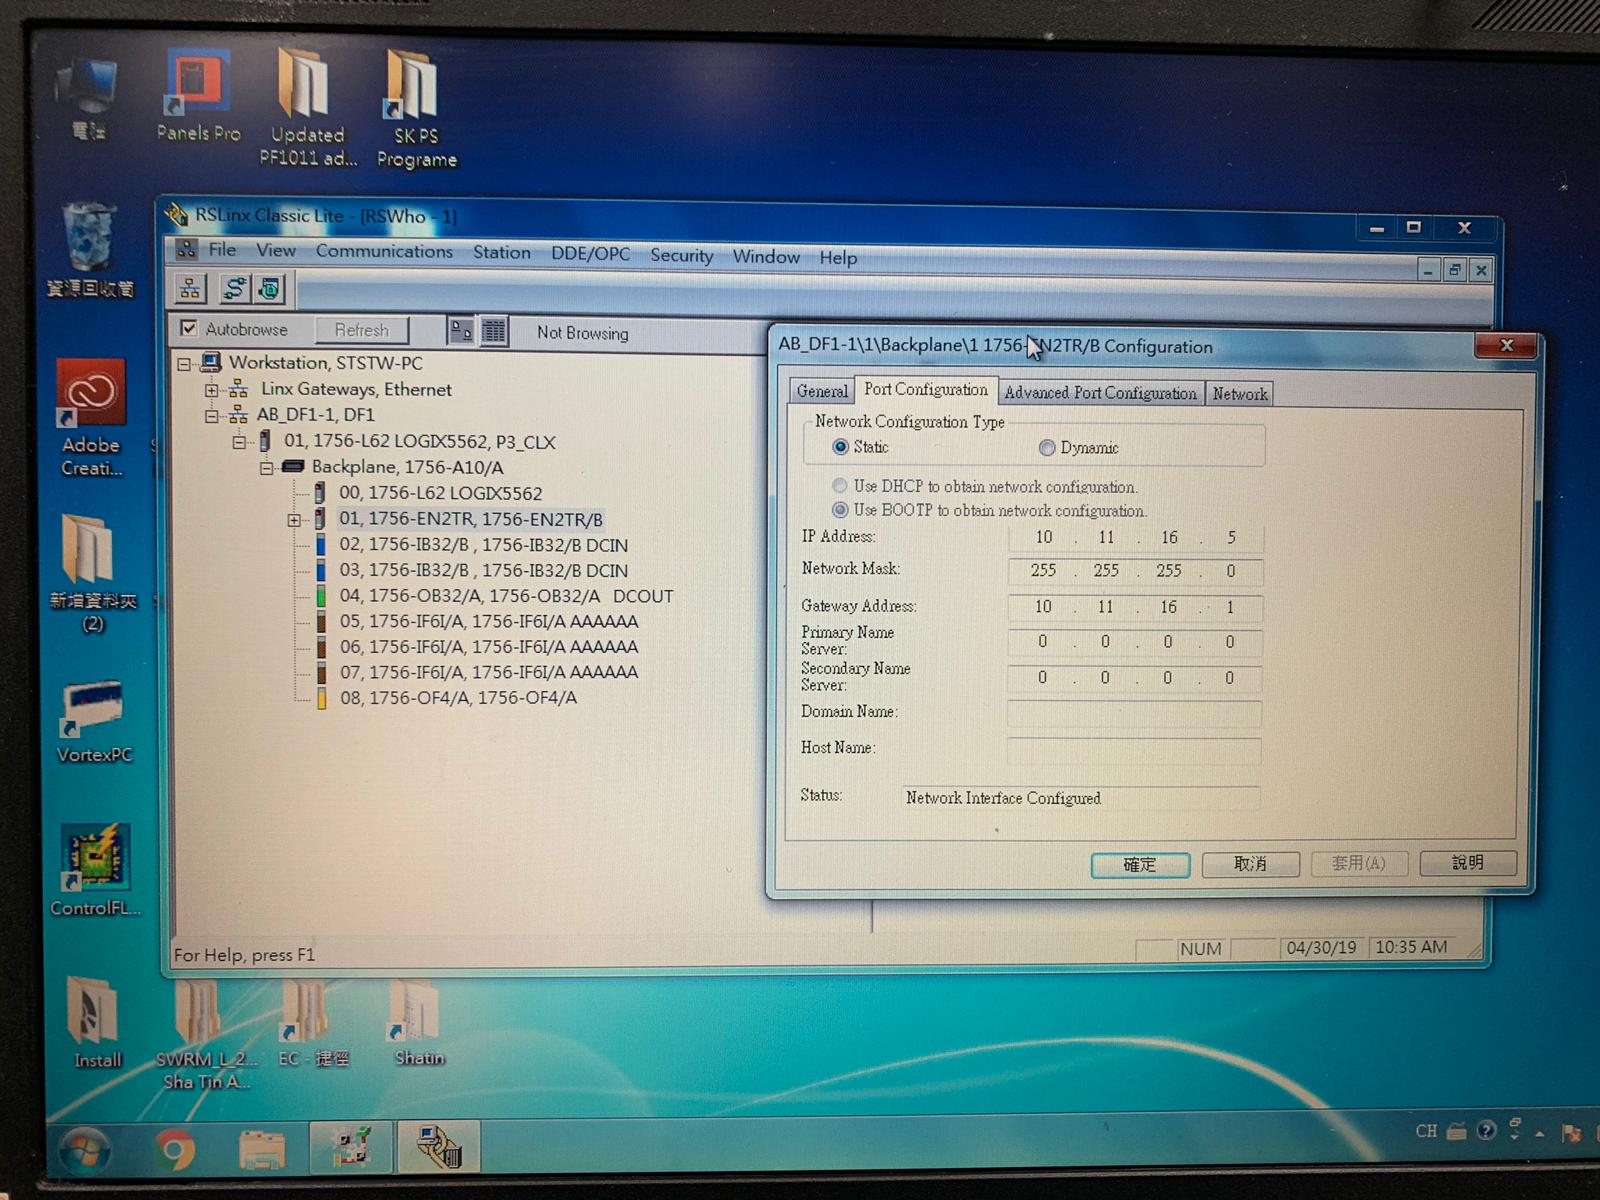Screen dimensions: 1600x1200
Task: Launch Chrome from the taskbar
Action: tap(175, 1150)
